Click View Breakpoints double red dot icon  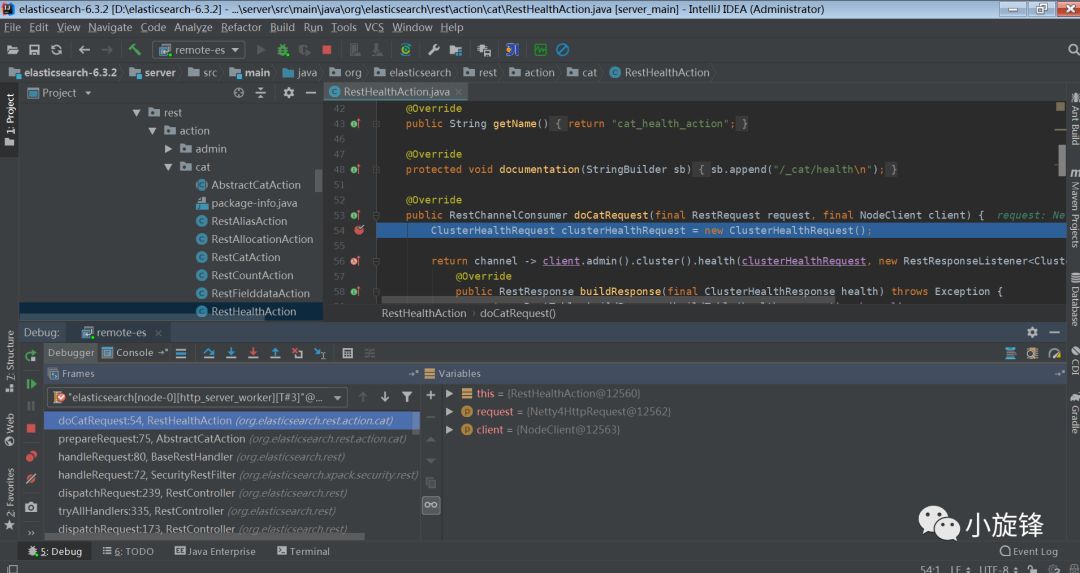click(x=31, y=456)
